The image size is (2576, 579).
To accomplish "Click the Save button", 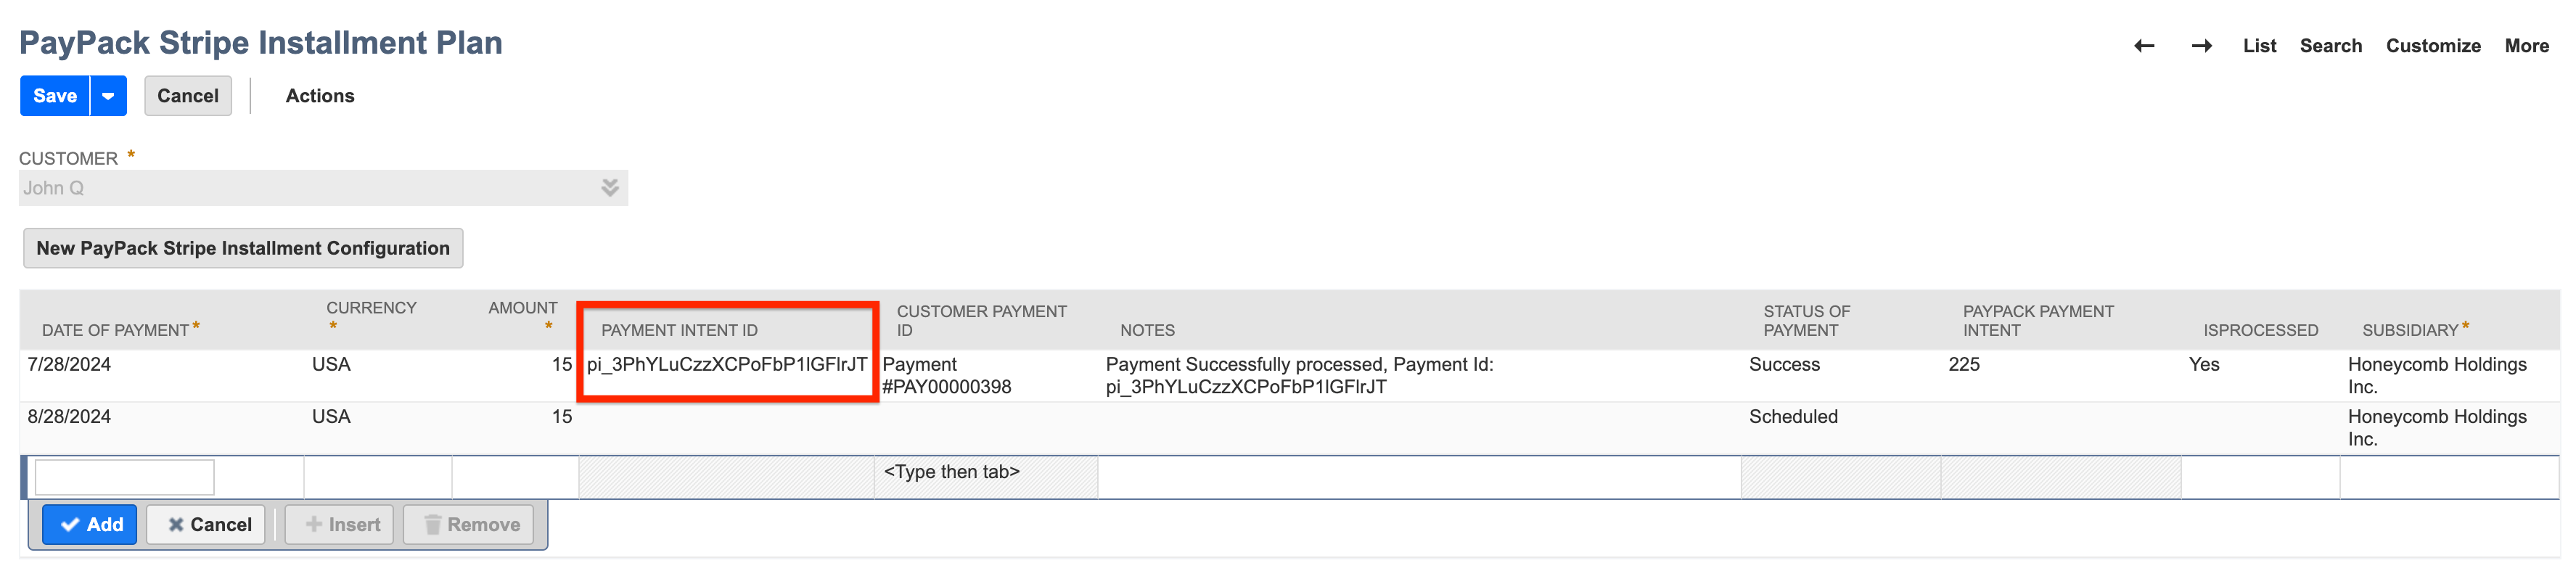I will click(x=54, y=95).
